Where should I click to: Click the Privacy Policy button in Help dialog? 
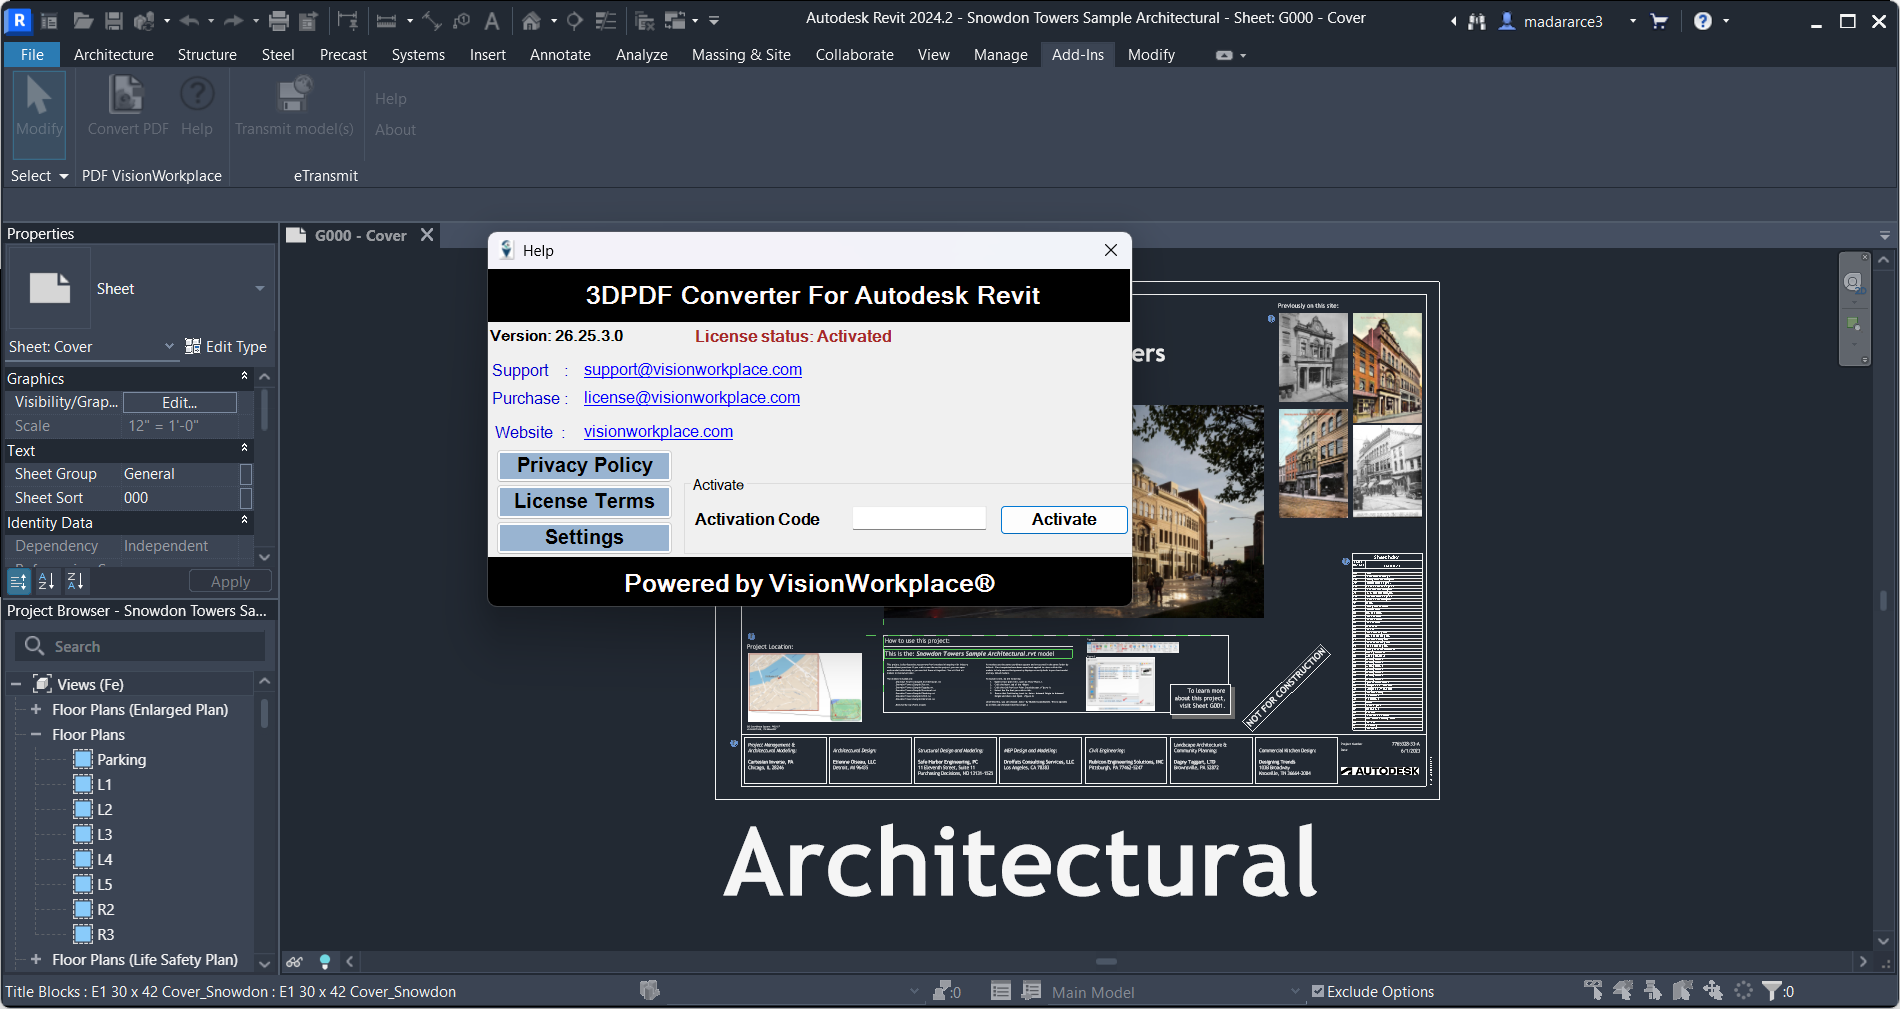point(584,465)
